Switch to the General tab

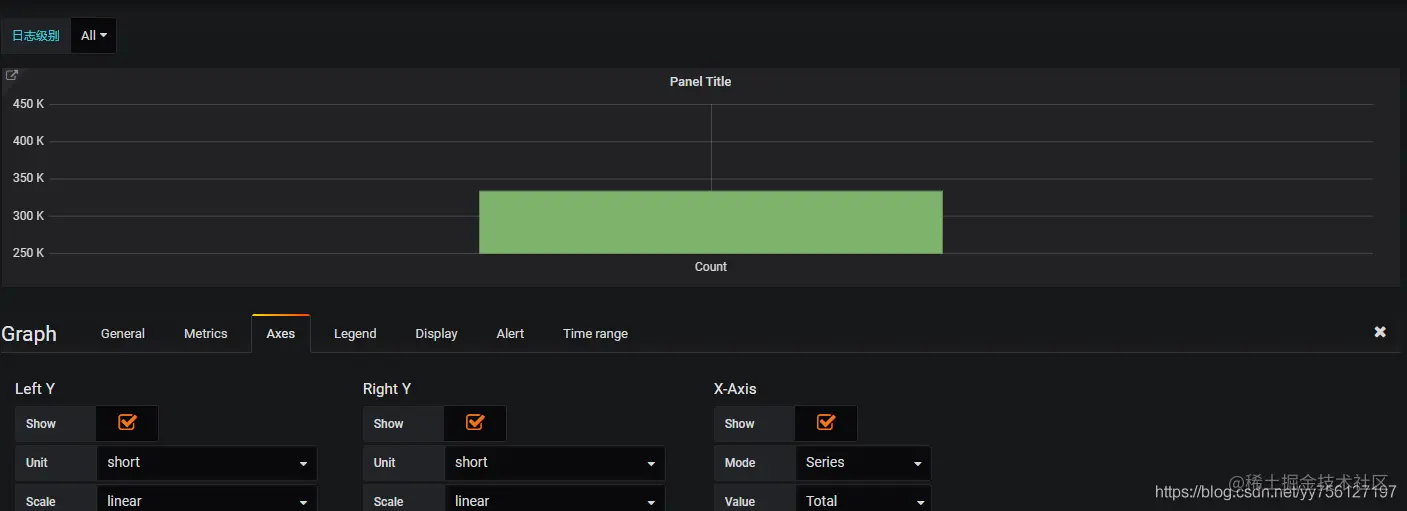click(x=123, y=333)
